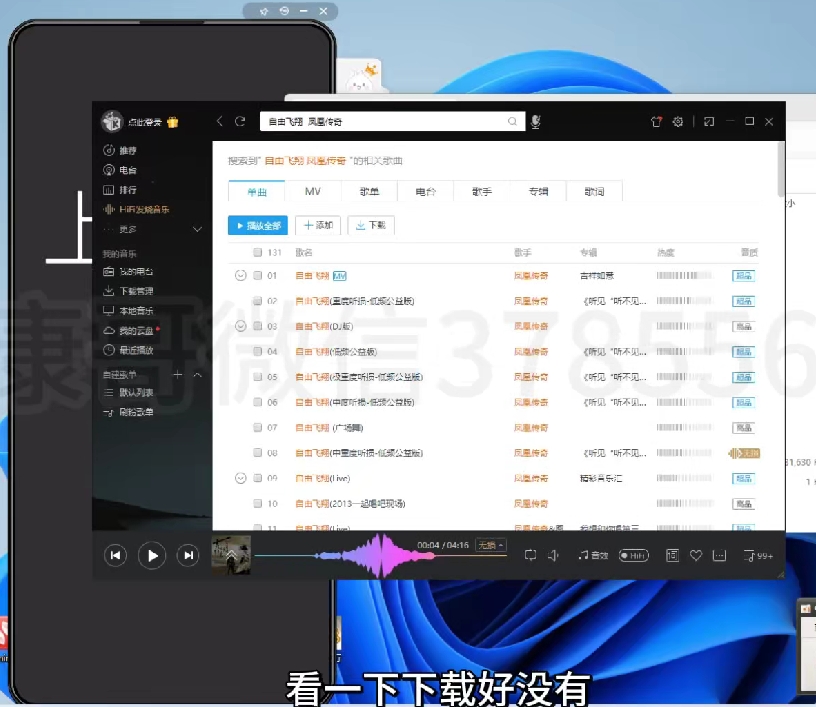The image size is (816, 707).
Task: Collapse the 自建歌单 playlist section
Action: [x=197, y=374]
